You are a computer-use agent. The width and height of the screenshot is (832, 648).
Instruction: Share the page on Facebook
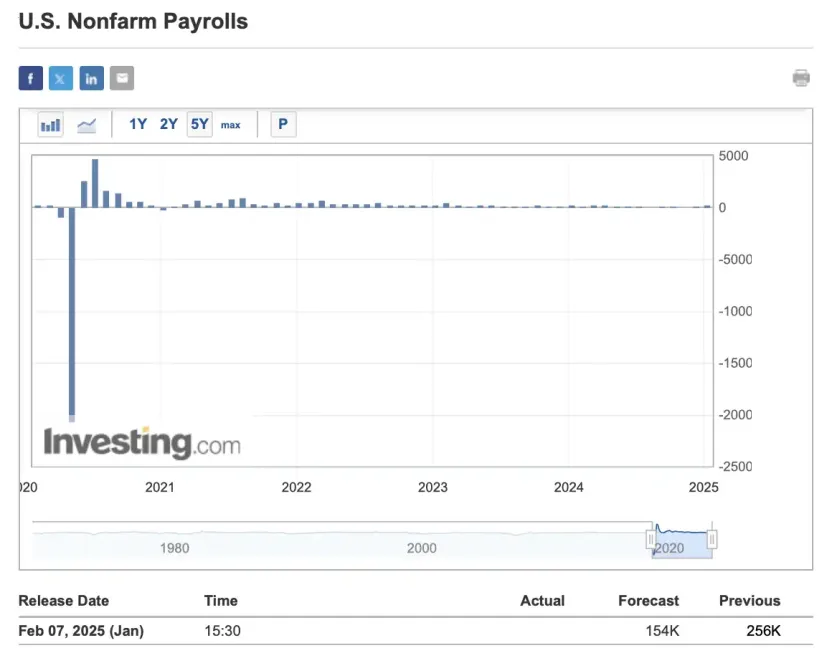click(31, 78)
